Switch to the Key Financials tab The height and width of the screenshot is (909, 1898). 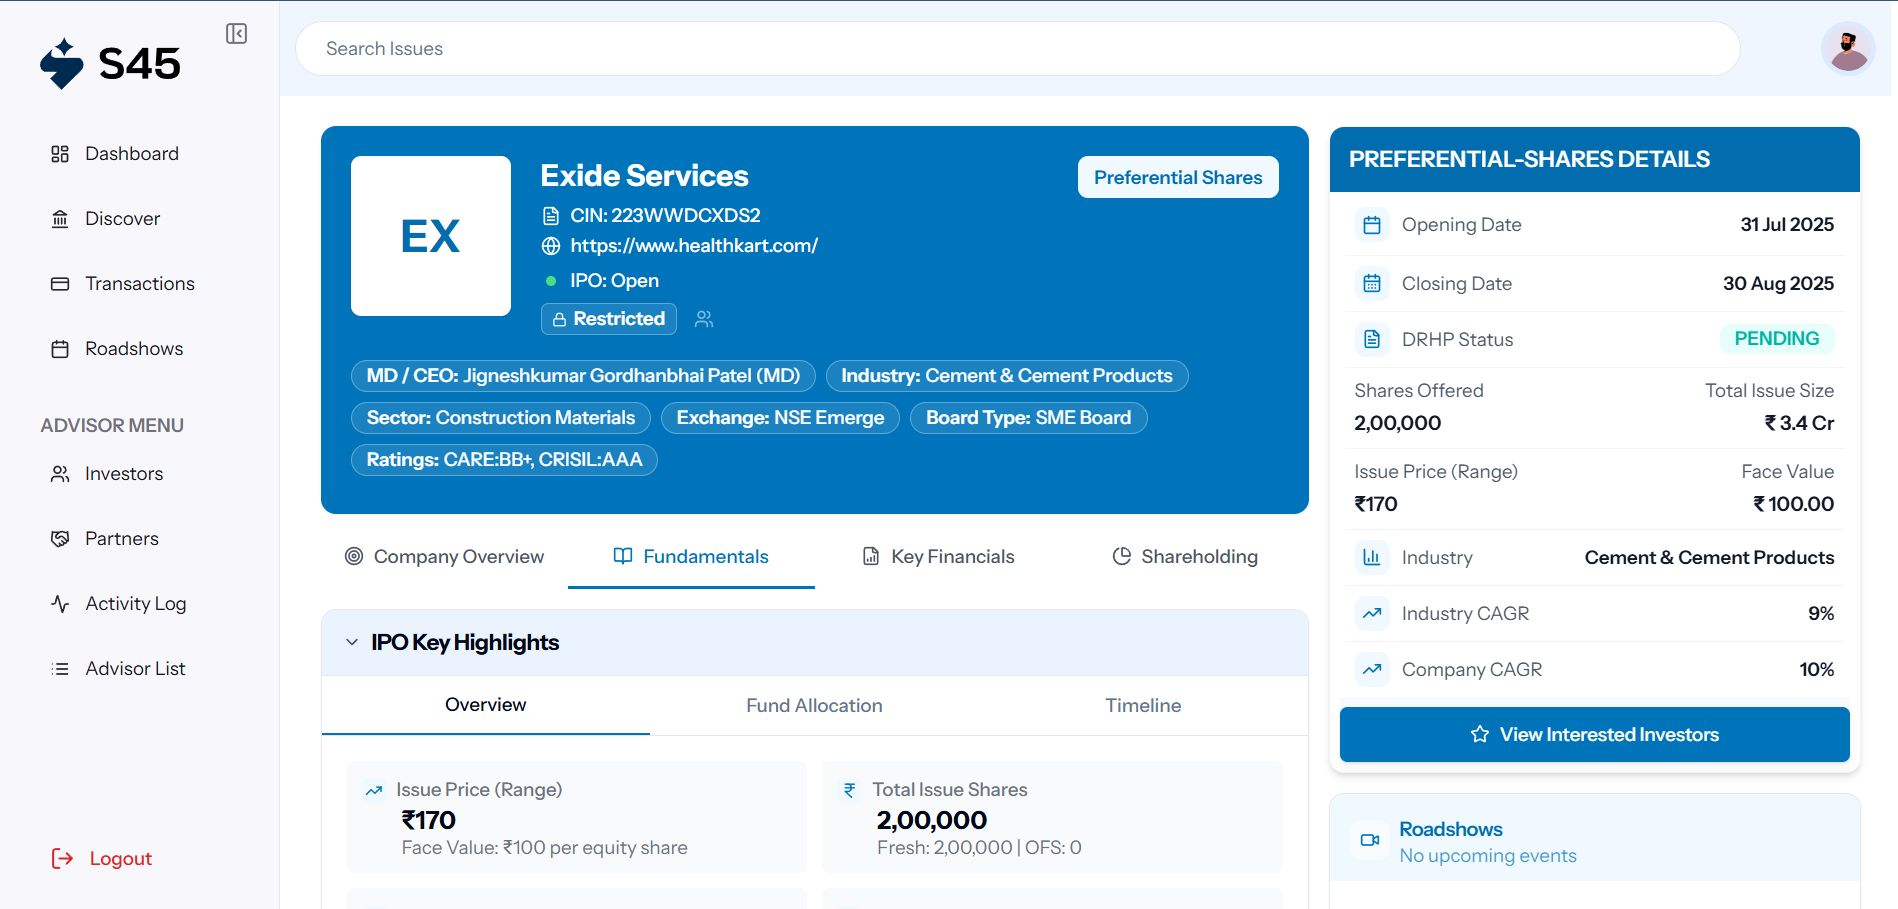938,557
